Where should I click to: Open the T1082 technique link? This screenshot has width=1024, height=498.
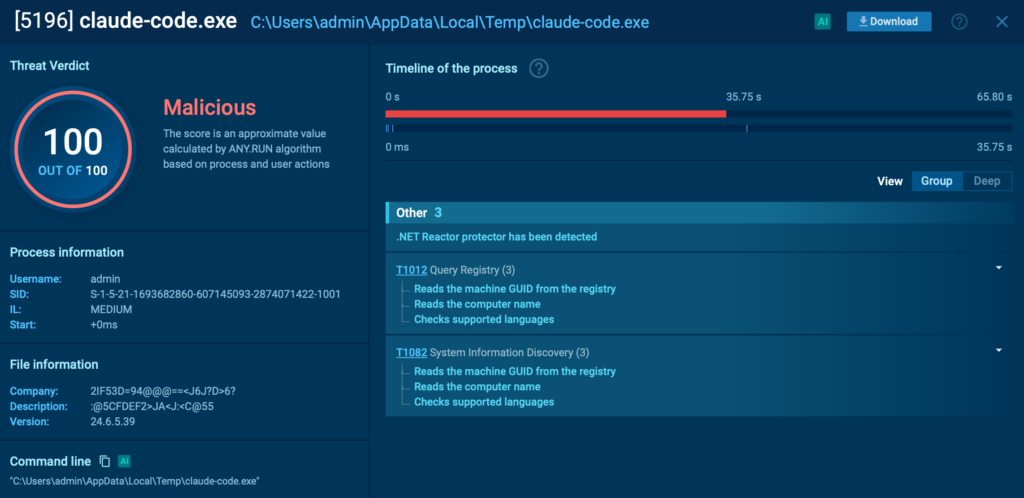[x=411, y=352]
